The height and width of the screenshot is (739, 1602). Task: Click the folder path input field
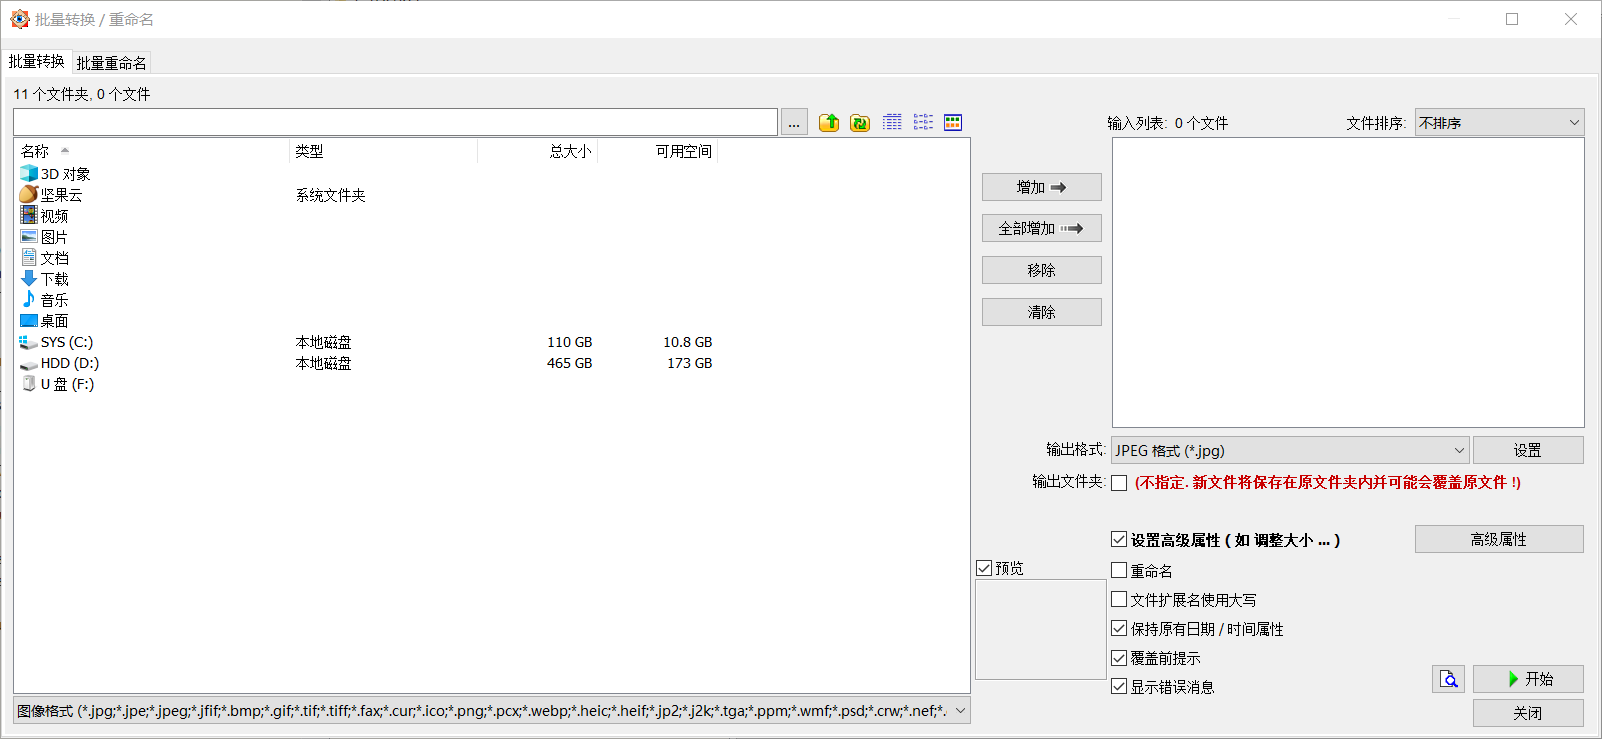[395, 123]
